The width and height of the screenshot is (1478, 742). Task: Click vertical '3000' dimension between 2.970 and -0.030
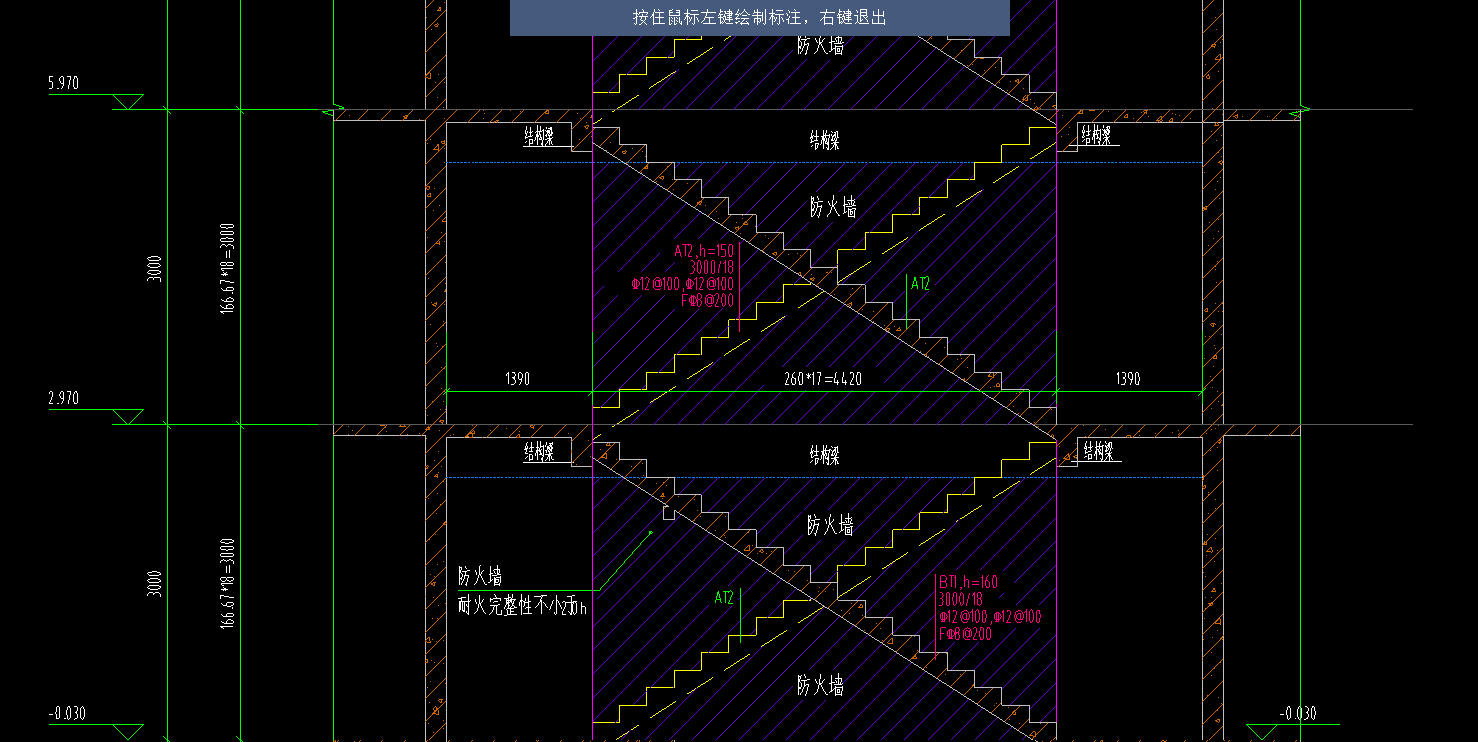coord(153,584)
